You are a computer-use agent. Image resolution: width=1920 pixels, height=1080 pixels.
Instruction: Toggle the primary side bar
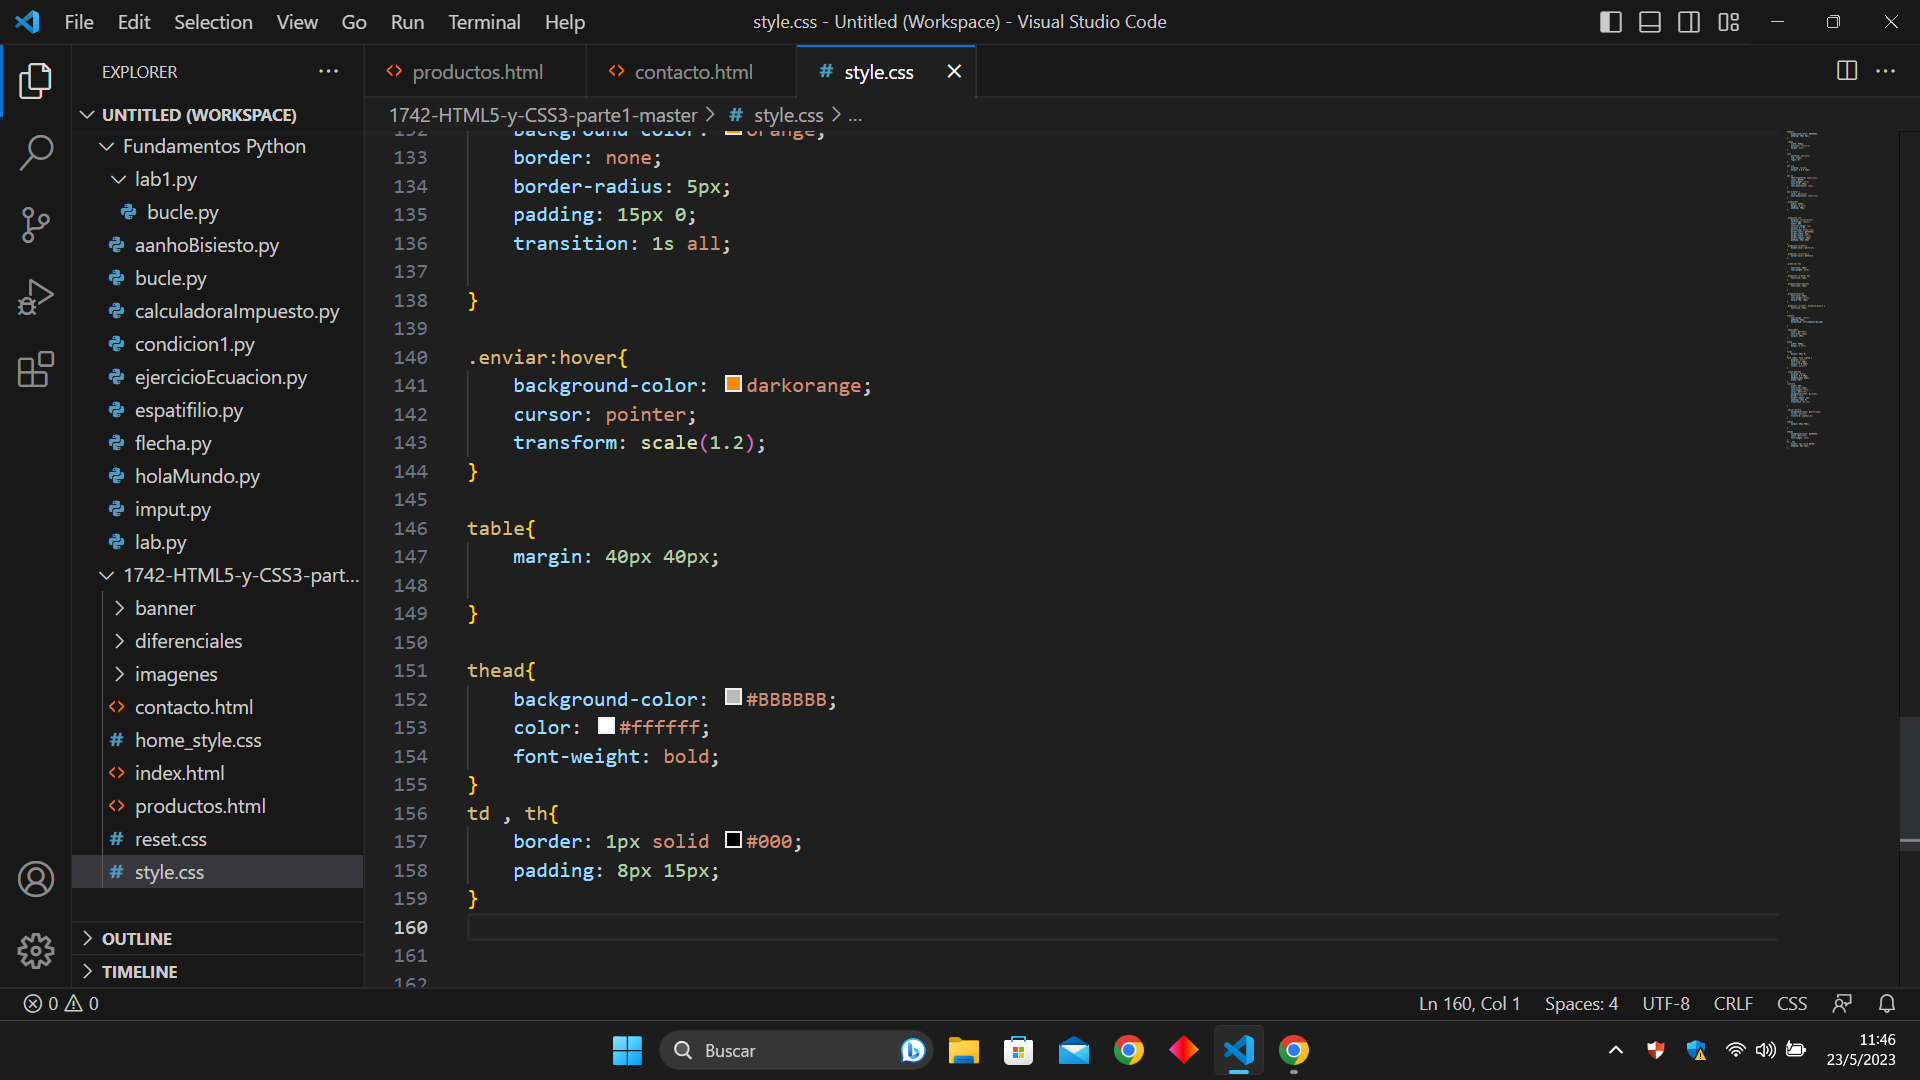pos(1611,22)
